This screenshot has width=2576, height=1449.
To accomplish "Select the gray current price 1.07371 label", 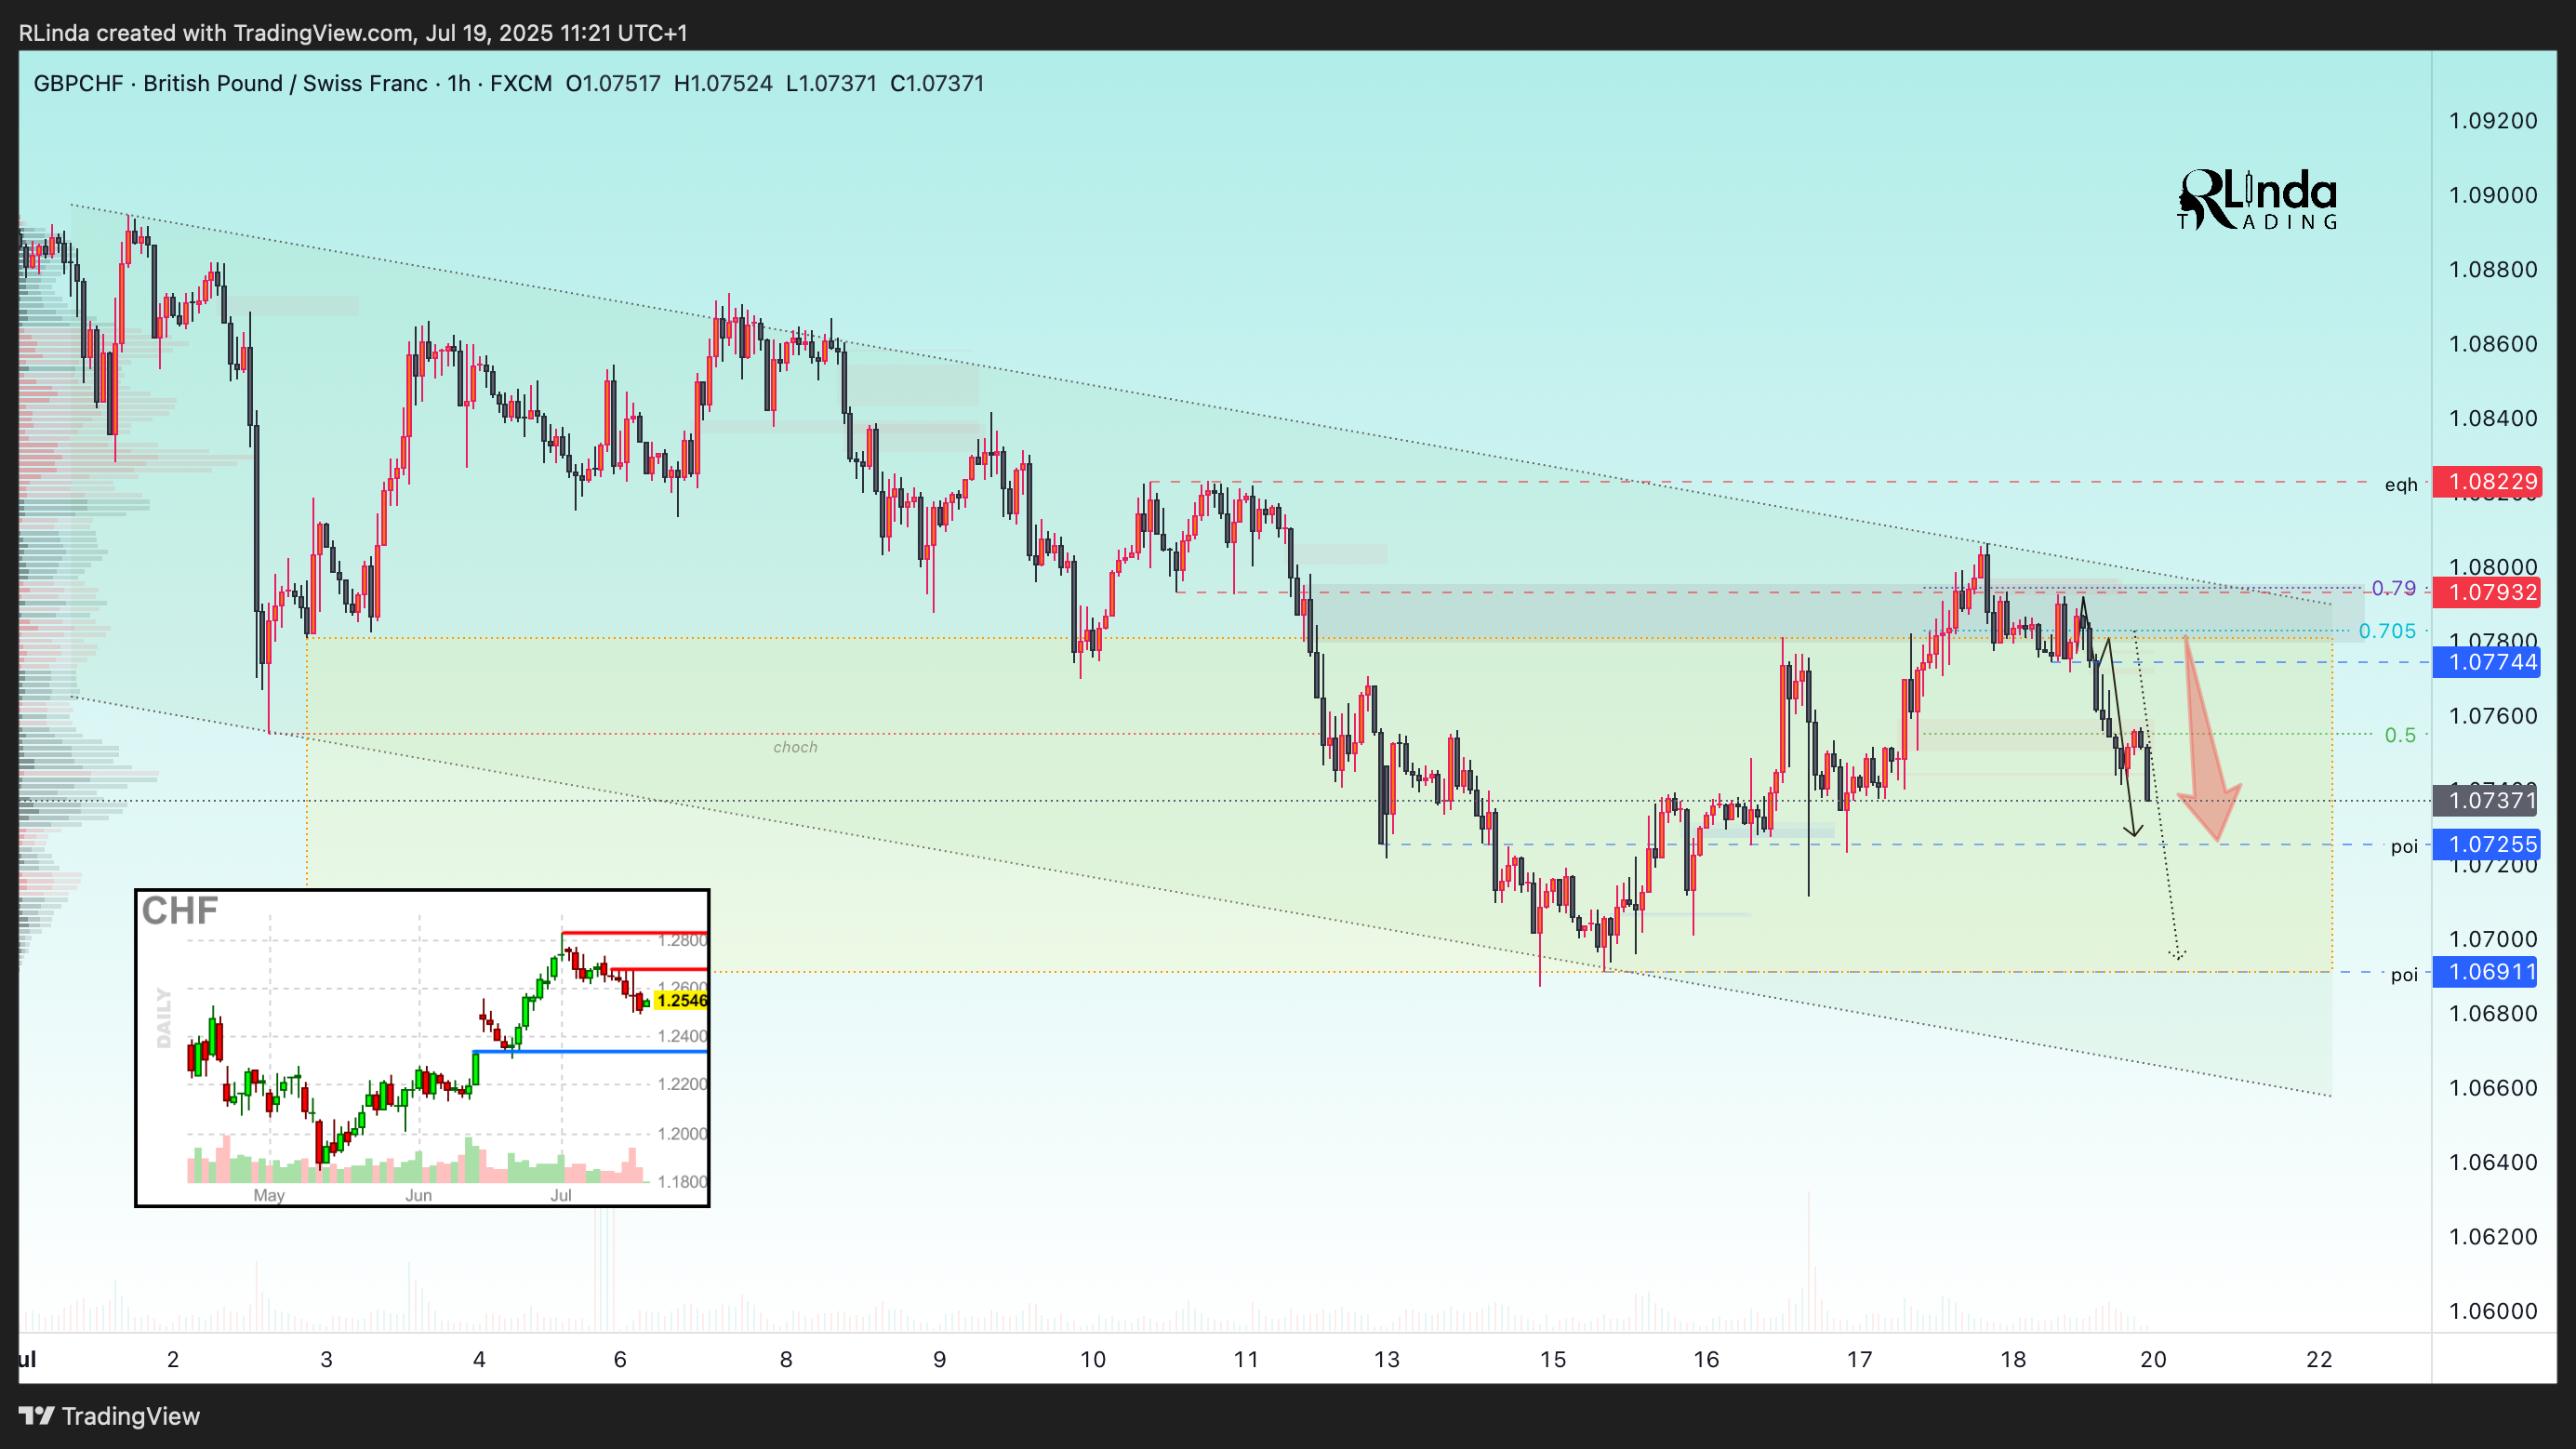I will point(2486,800).
